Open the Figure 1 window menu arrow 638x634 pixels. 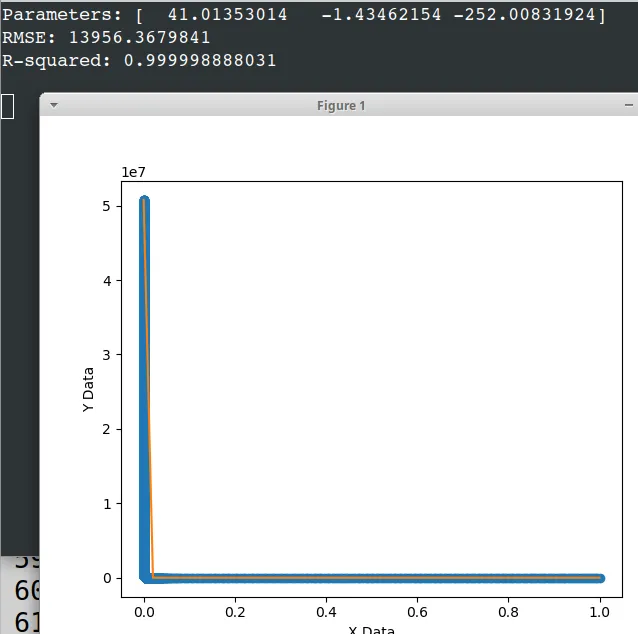[54, 105]
